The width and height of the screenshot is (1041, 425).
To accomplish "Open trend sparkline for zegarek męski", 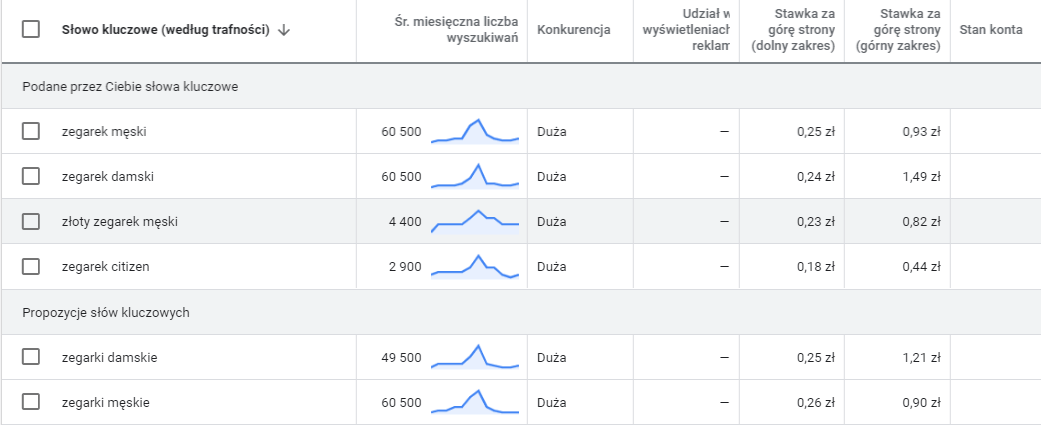I will coord(475,131).
